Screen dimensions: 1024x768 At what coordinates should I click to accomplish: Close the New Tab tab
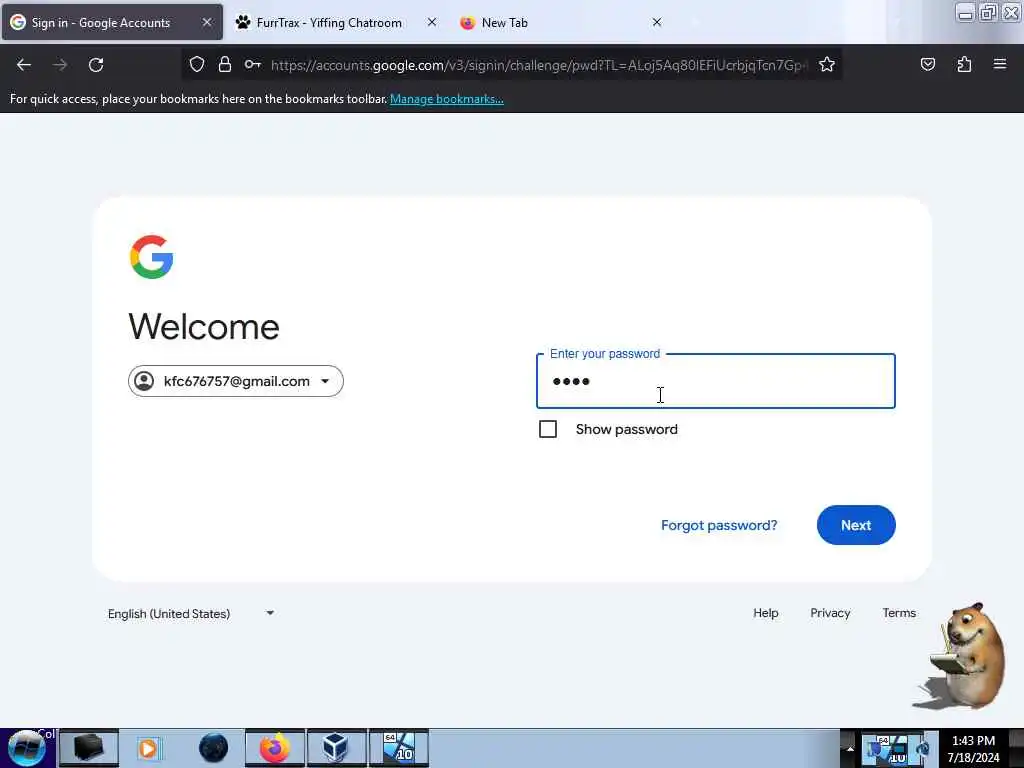pos(657,22)
